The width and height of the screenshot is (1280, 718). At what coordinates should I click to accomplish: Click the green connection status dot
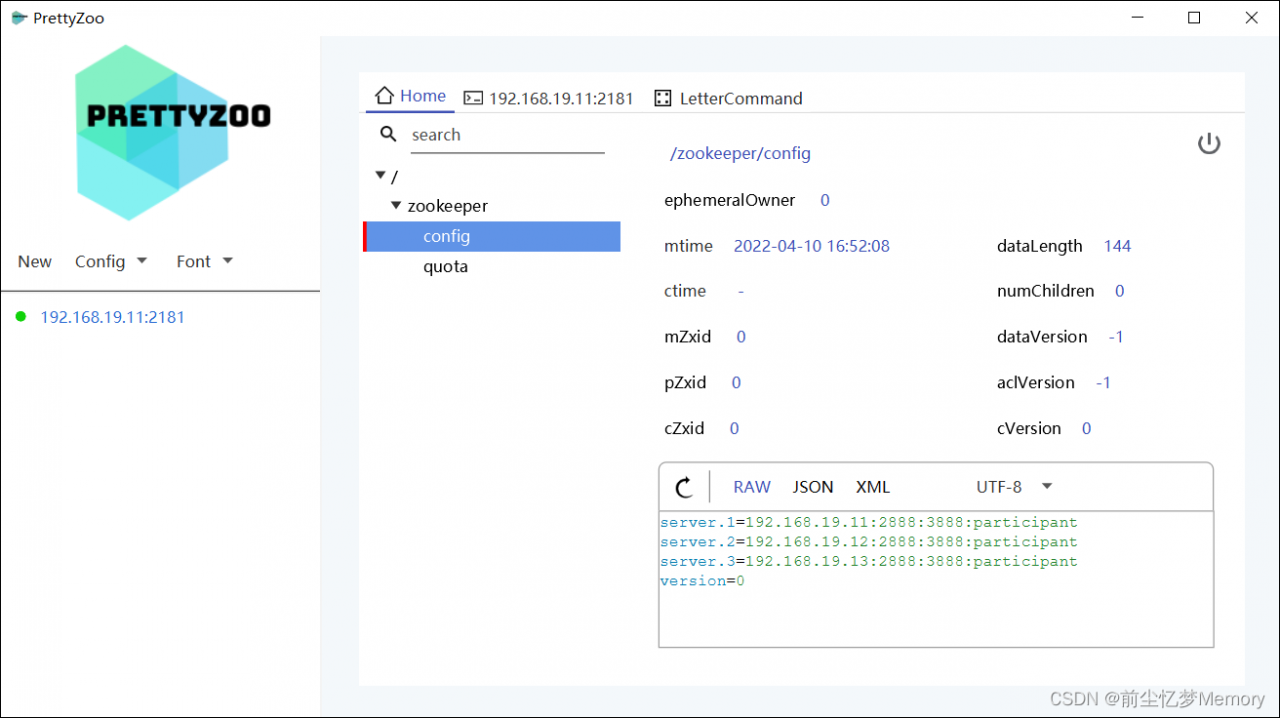point(20,316)
